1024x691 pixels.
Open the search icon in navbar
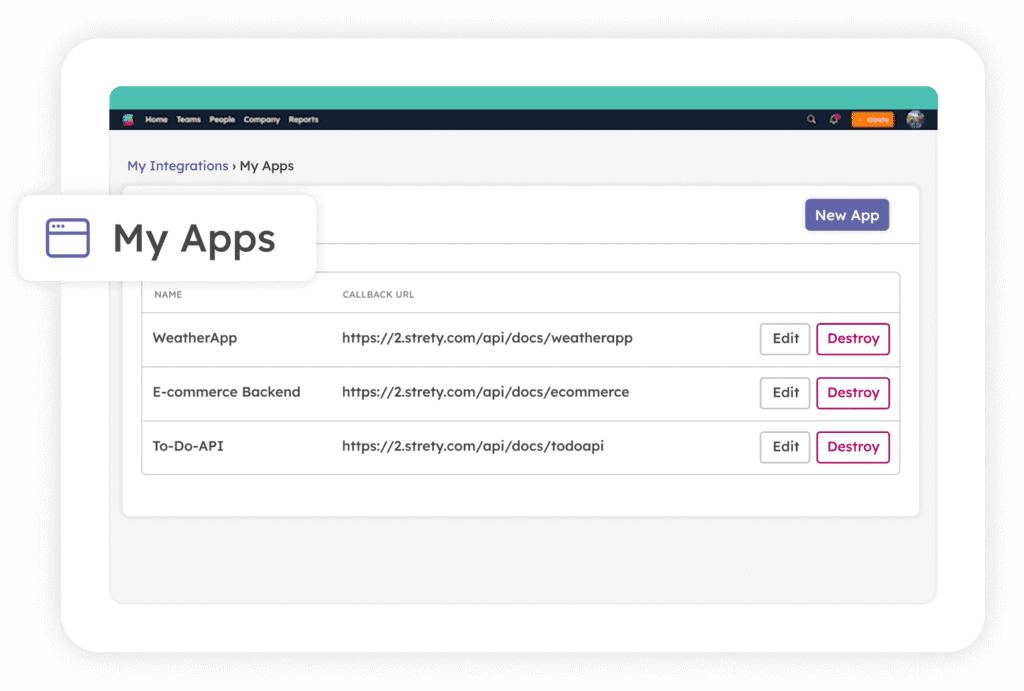[x=811, y=120]
